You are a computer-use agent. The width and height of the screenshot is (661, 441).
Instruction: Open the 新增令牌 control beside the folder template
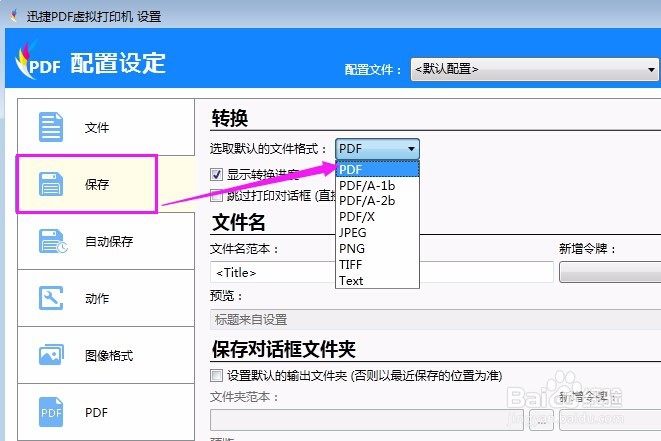coord(610,420)
